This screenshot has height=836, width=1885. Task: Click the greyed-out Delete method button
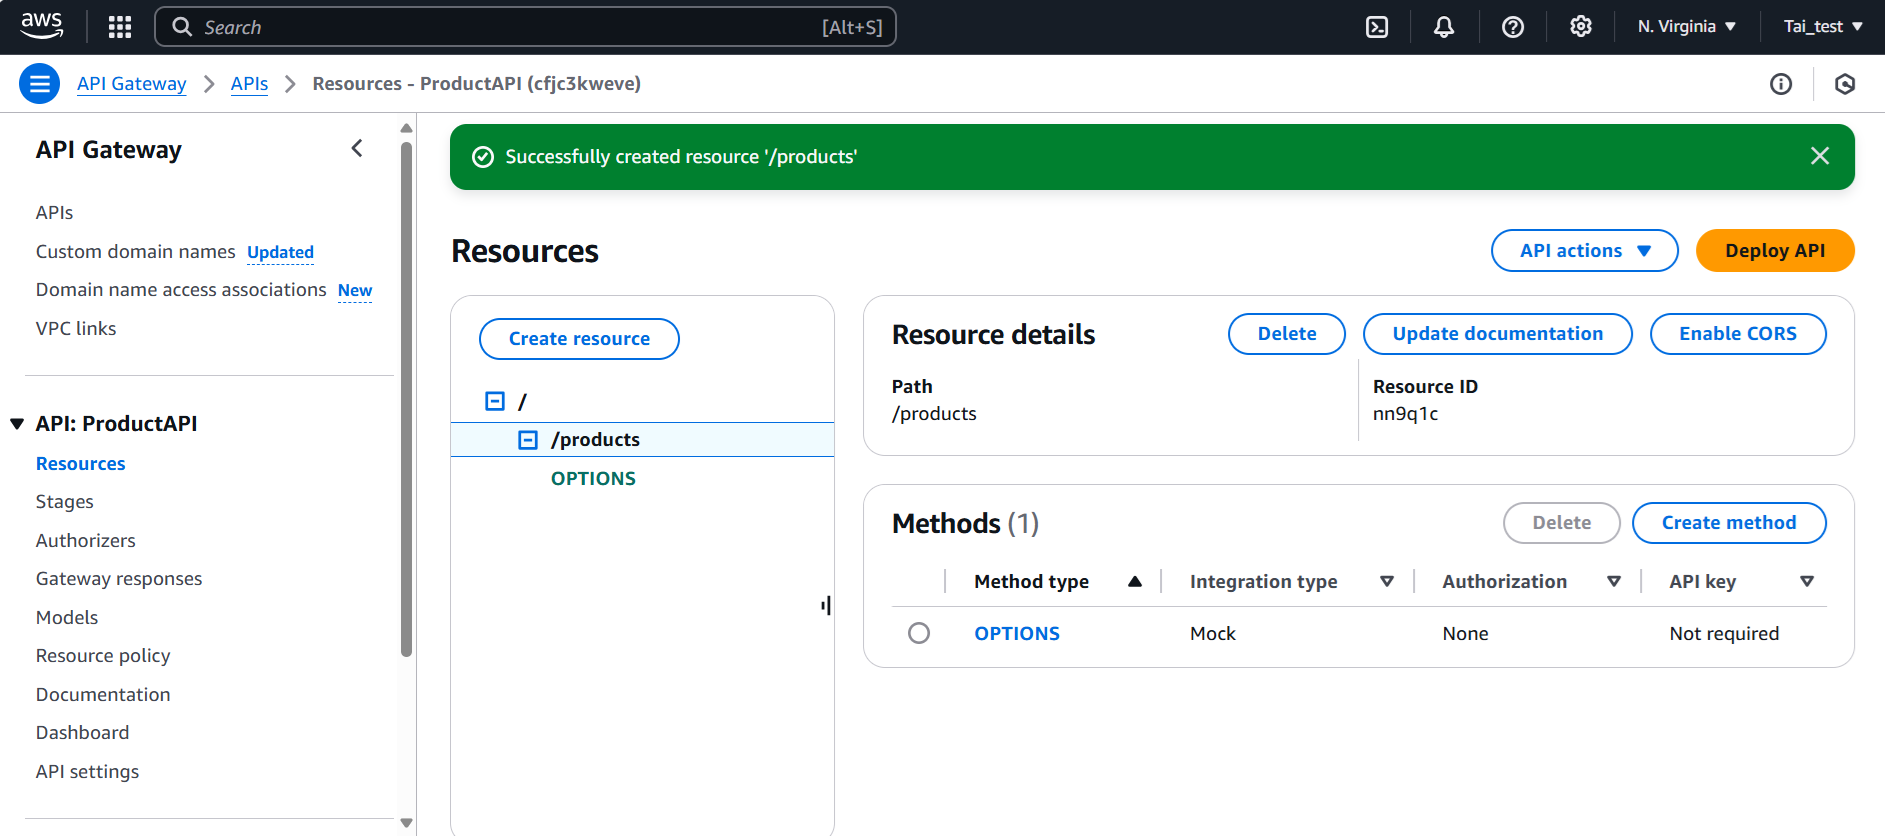point(1562,523)
